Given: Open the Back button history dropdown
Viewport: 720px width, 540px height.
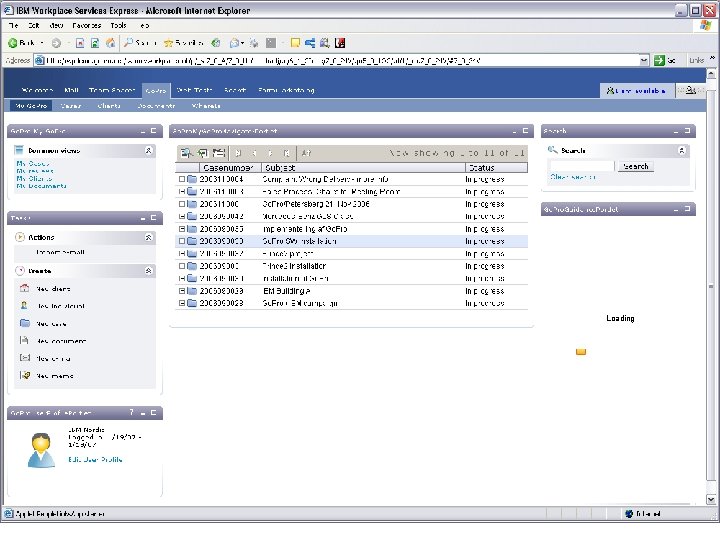Looking at the screenshot, I should pos(42,43).
